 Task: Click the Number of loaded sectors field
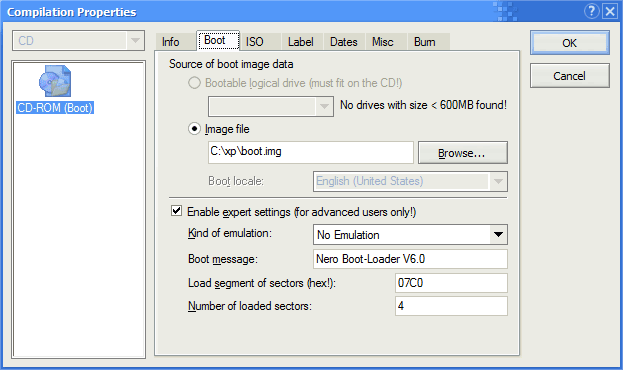pos(451,306)
